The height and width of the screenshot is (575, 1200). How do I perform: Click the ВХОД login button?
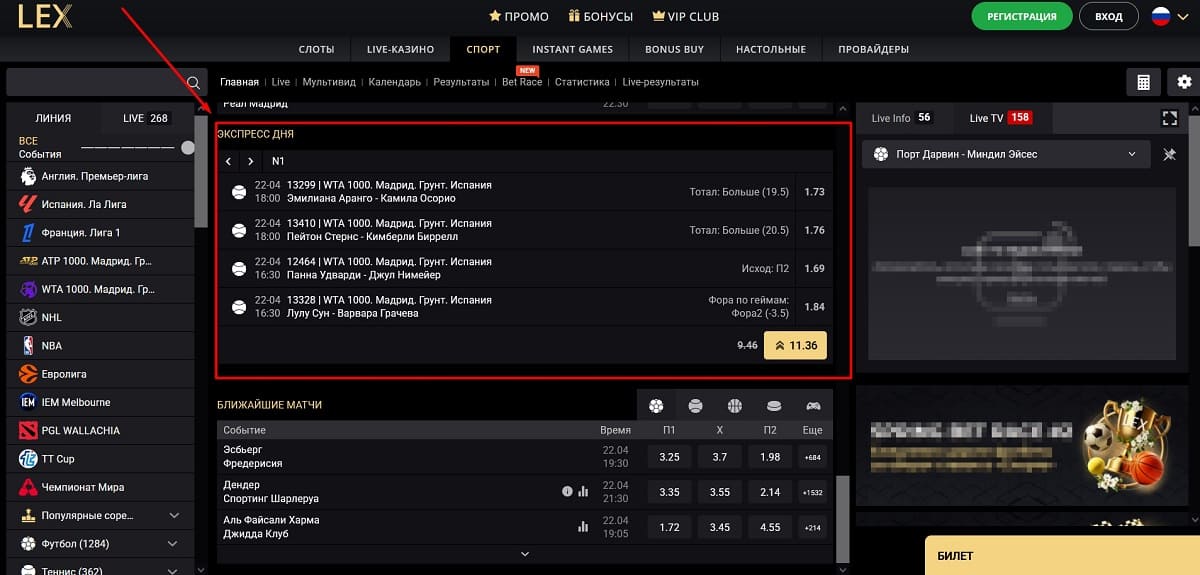[x=1108, y=17]
